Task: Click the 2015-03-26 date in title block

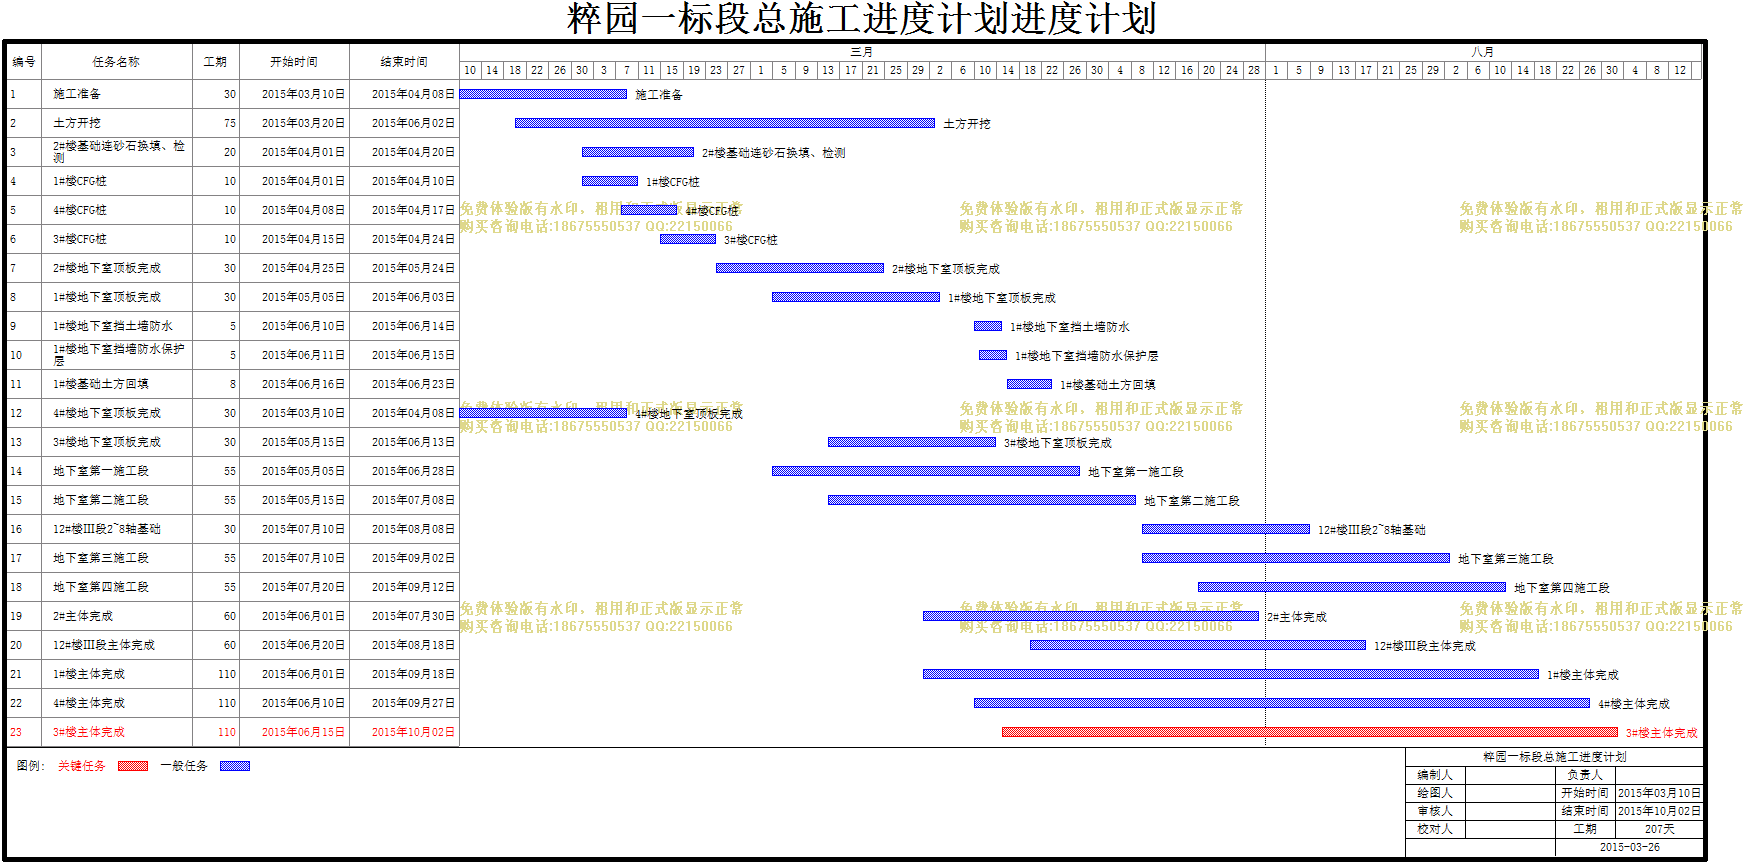Action: 1629,847
